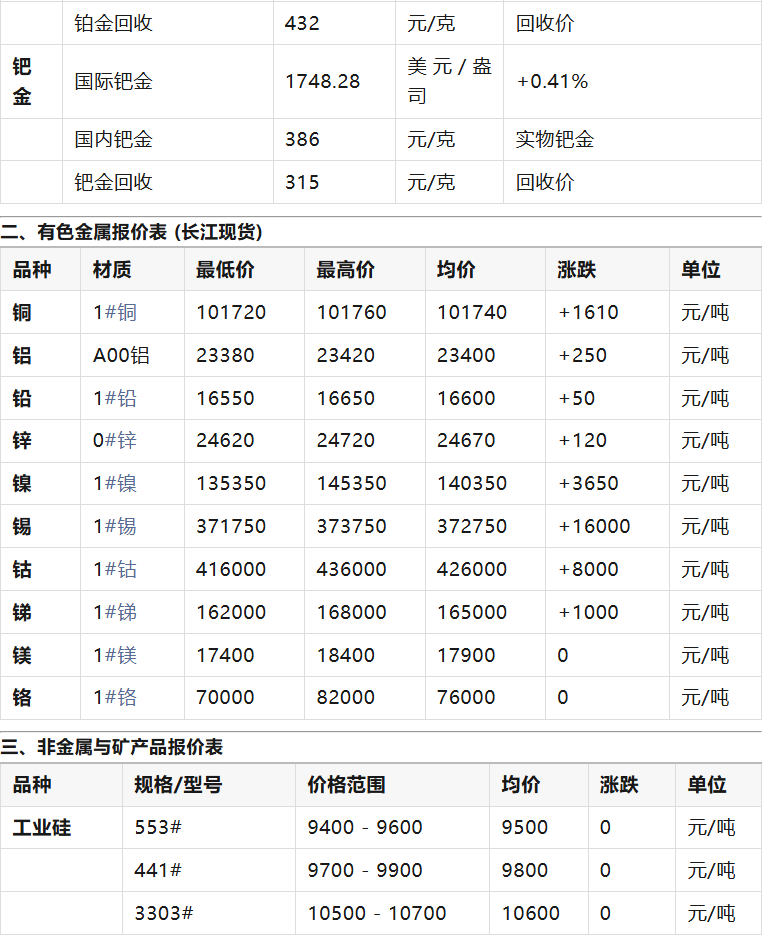This screenshot has height=935, width=764.
Task: Click the 工业硅 row label
Action: coord(42,828)
